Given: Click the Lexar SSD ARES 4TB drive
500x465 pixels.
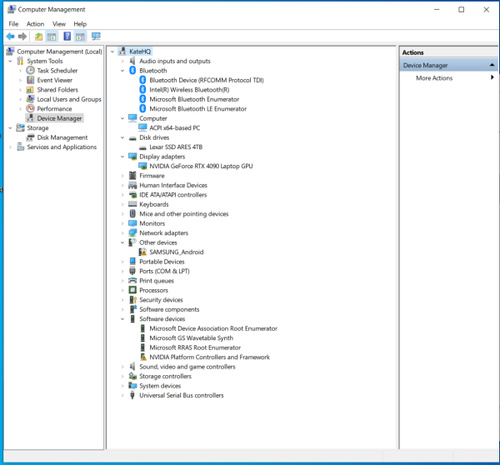Looking at the screenshot, I should [x=176, y=147].
